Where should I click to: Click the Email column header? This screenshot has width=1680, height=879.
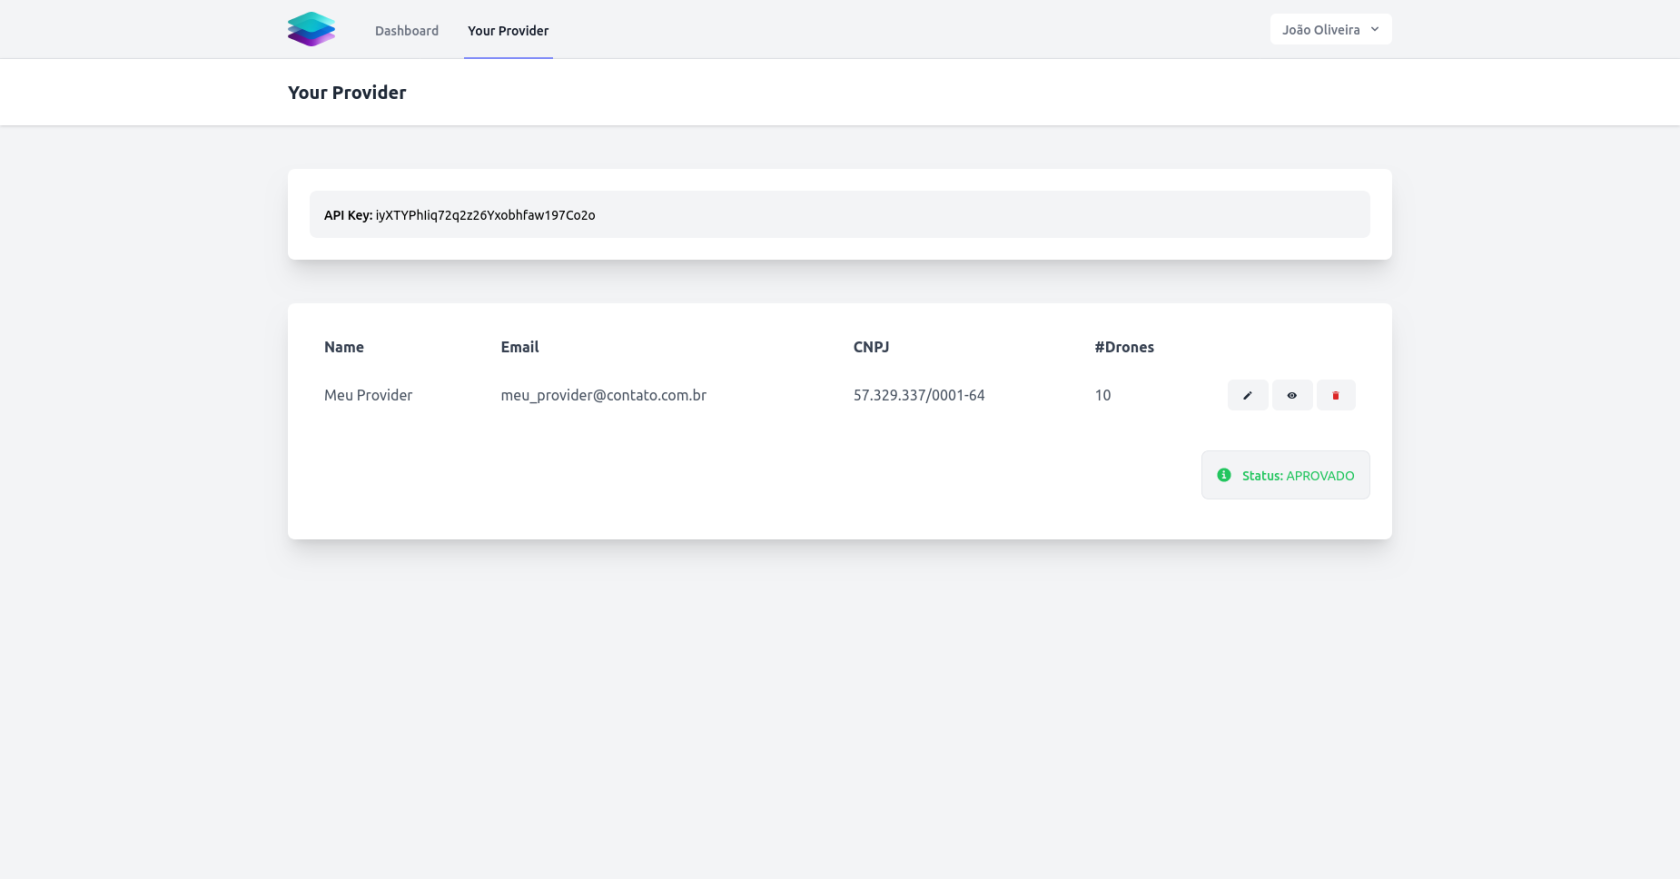520,347
